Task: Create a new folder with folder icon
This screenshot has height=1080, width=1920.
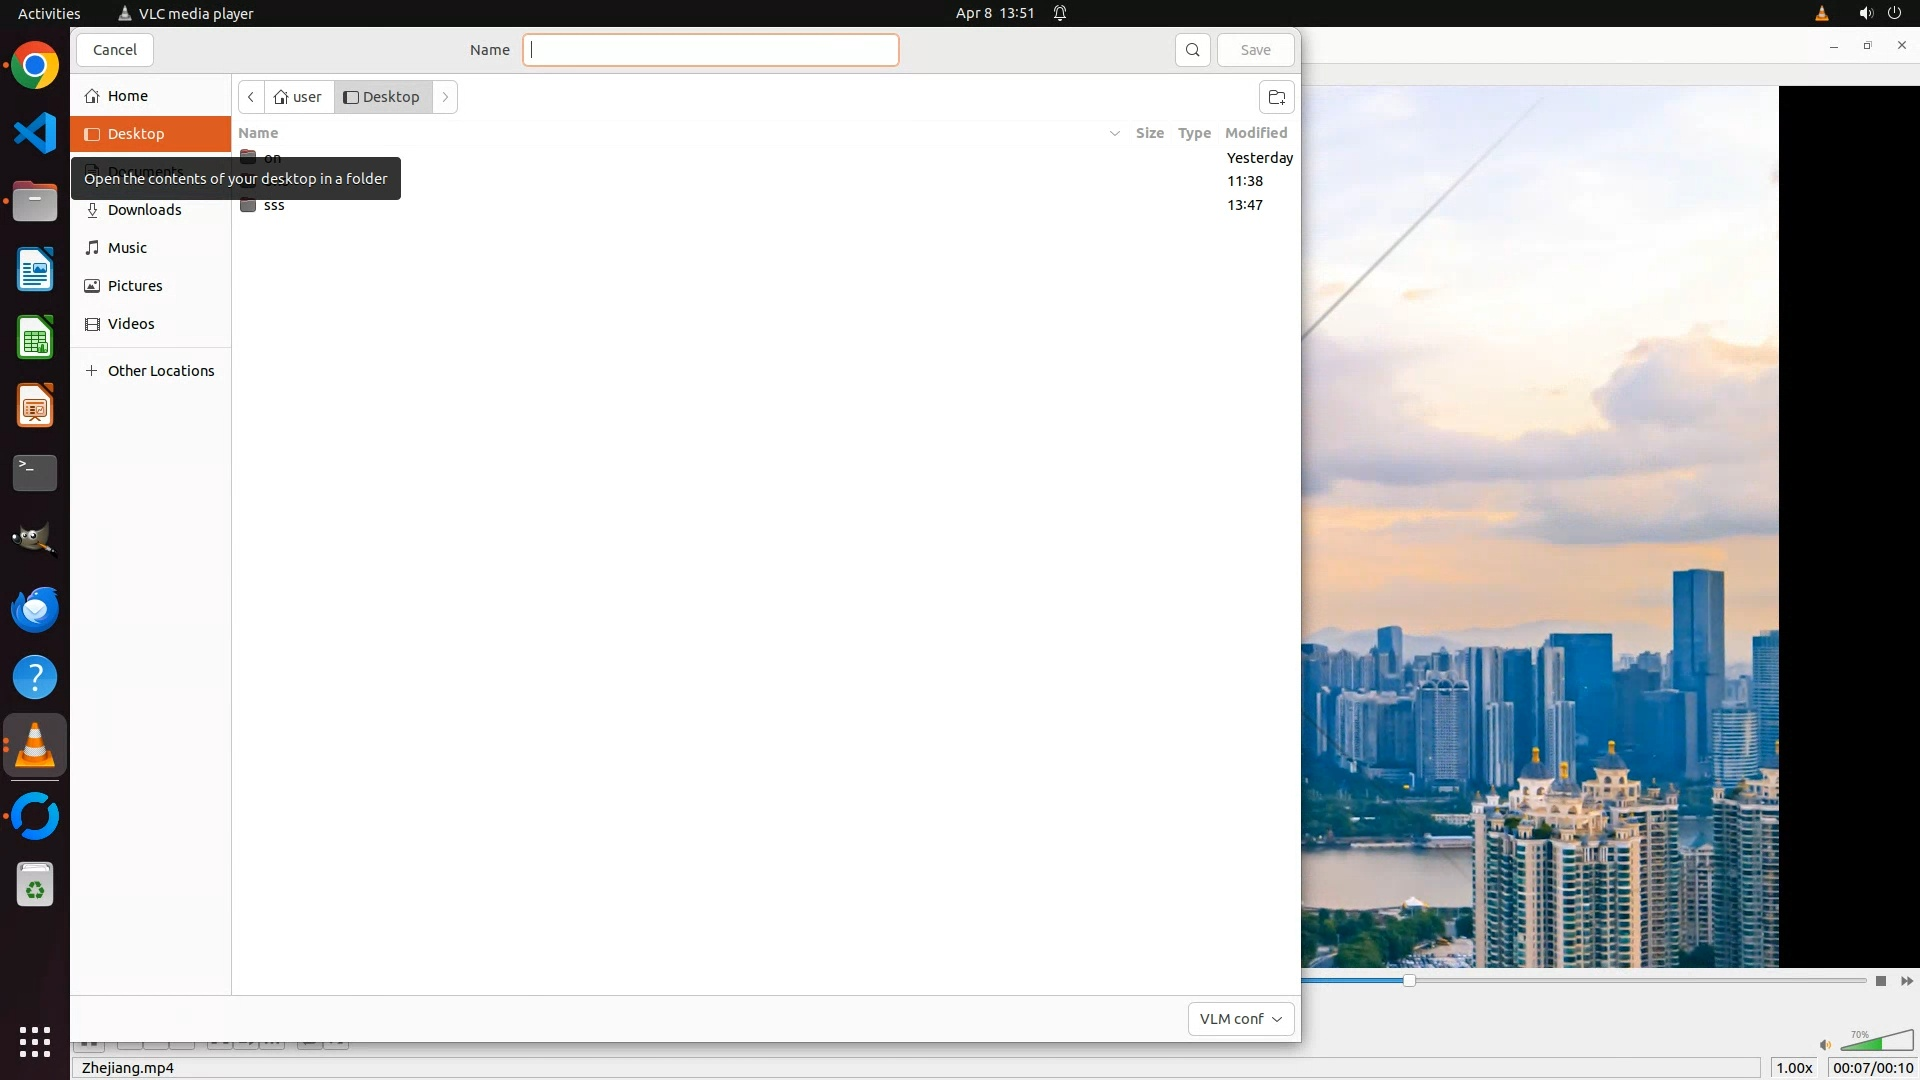Action: (1276, 97)
